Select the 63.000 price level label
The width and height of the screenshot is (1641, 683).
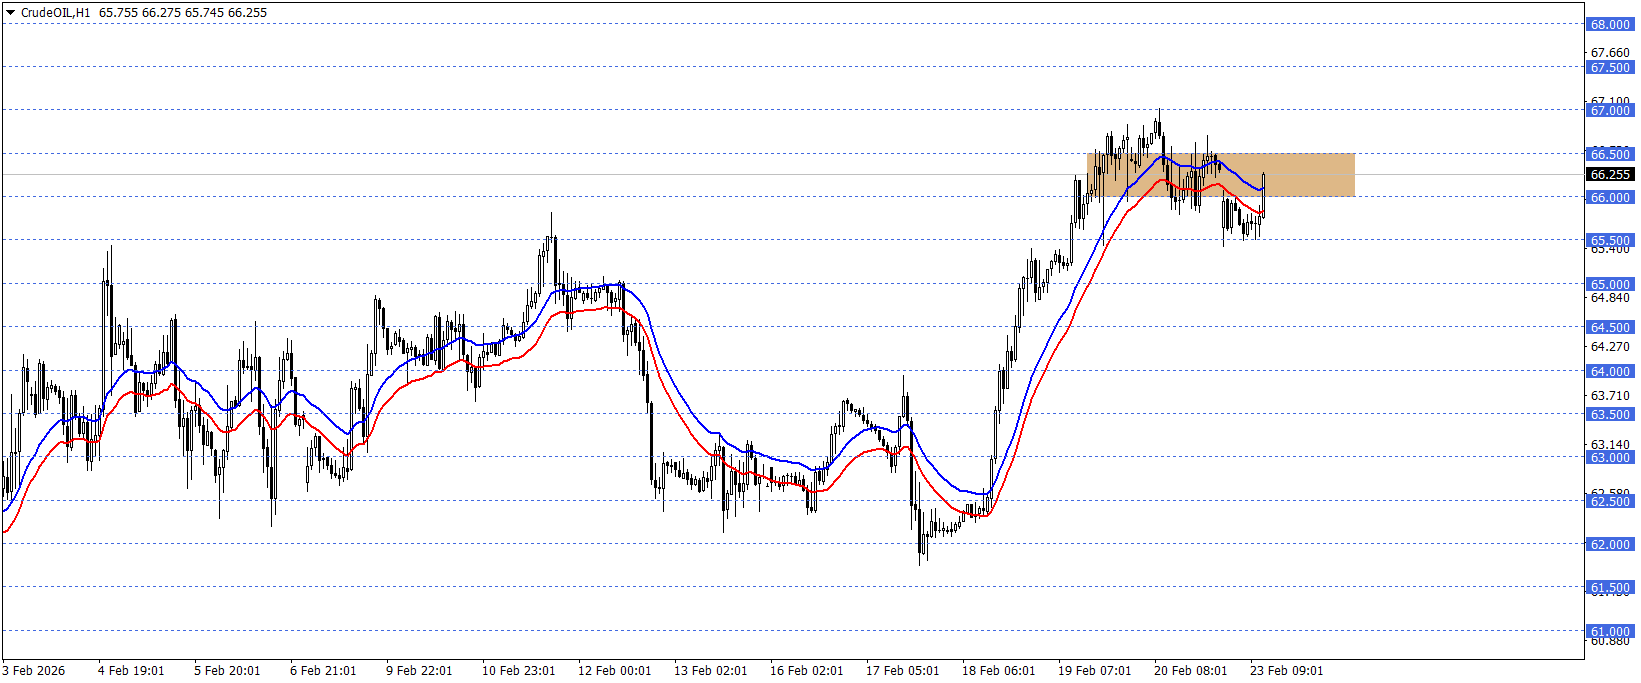coord(1610,458)
